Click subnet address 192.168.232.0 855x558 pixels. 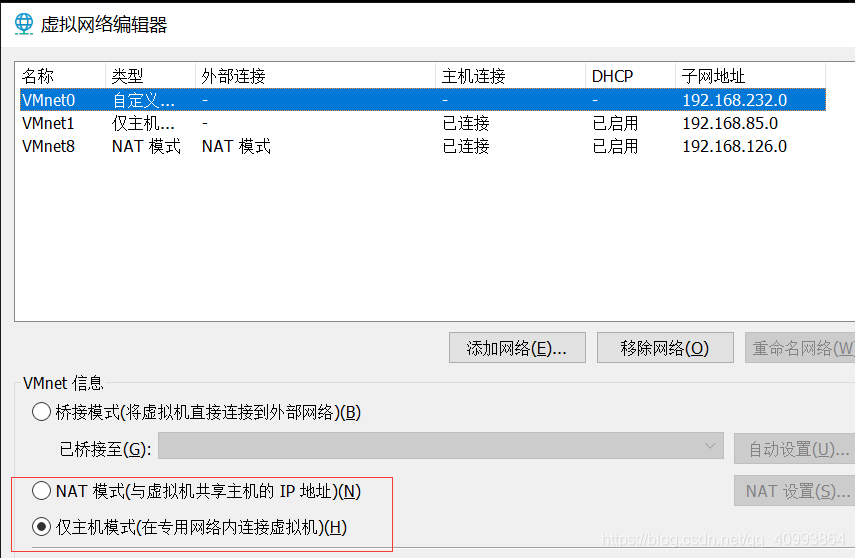[734, 100]
